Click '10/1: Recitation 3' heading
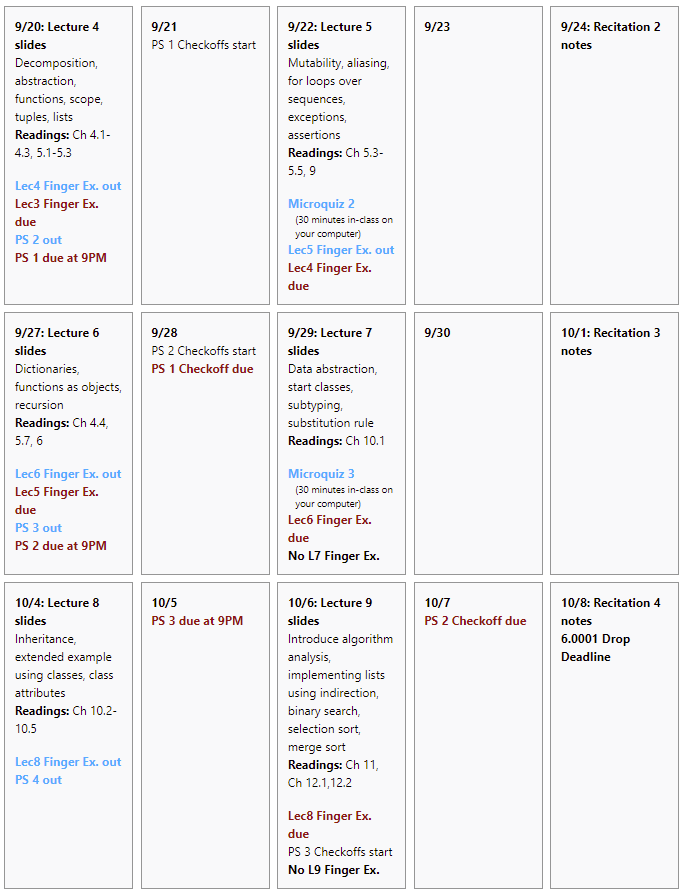The height and width of the screenshot is (893, 685). [610, 333]
